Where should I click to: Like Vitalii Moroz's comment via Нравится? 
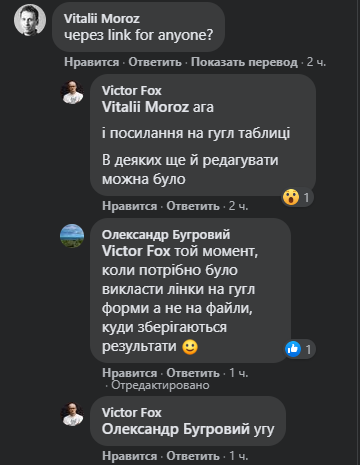[92, 62]
